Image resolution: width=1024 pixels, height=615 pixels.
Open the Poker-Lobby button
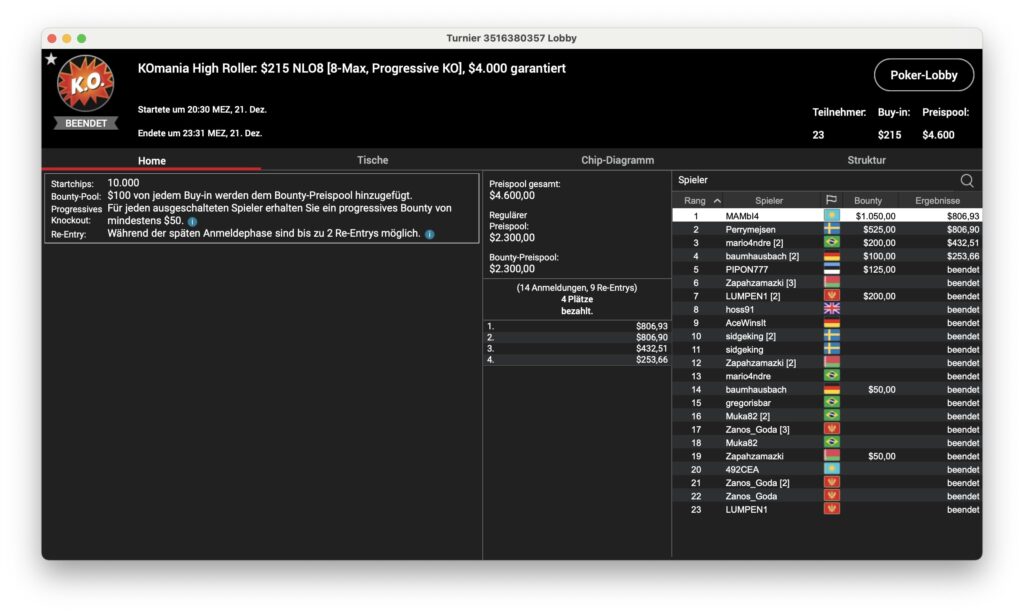923,75
